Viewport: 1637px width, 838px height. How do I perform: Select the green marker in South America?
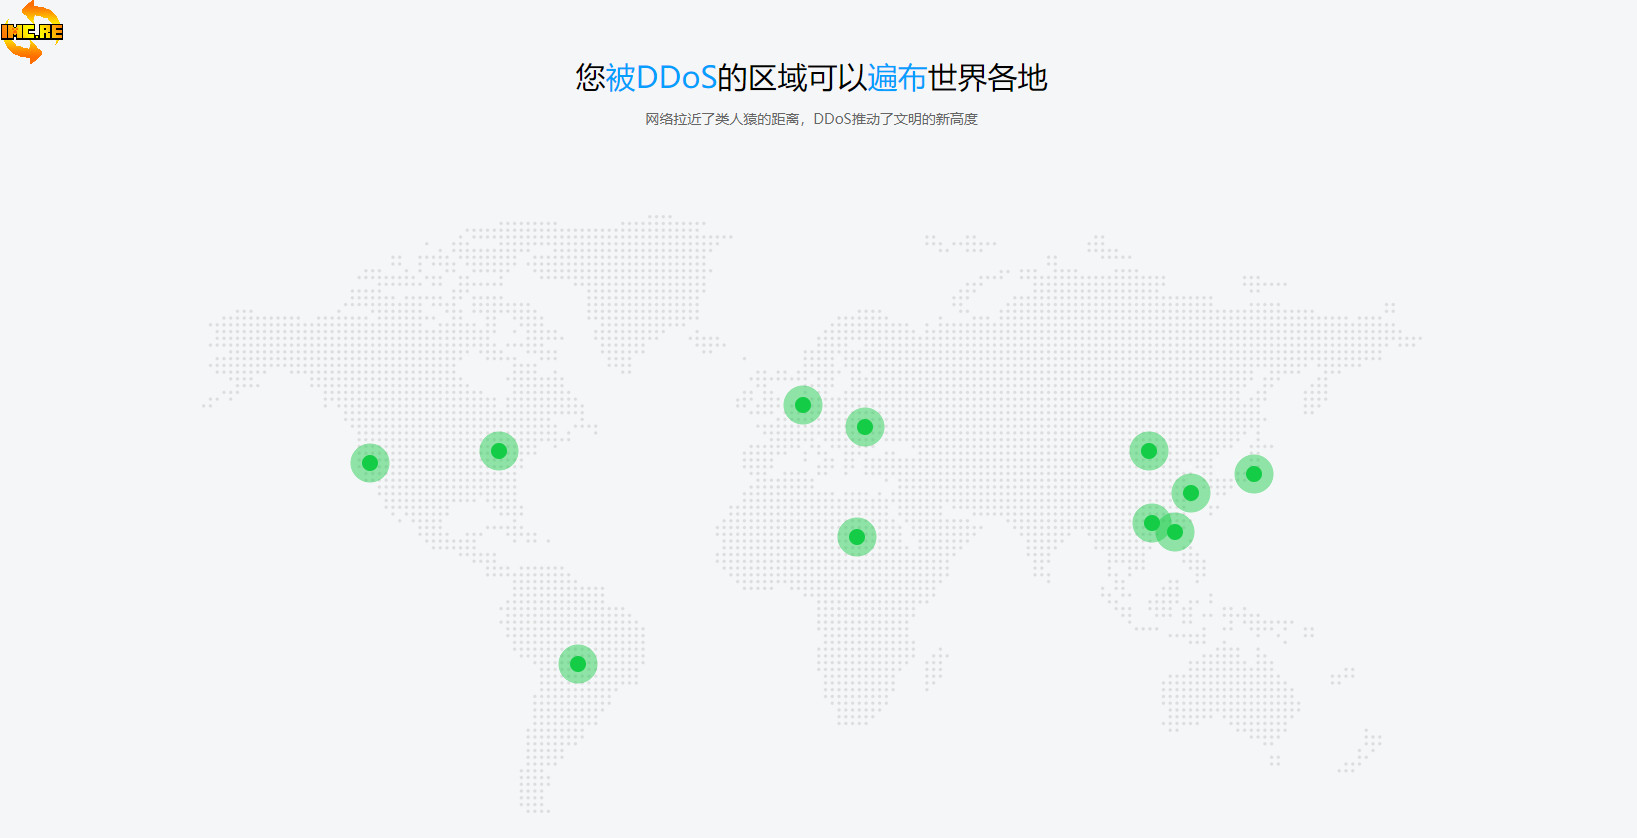click(x=578, y=664)
